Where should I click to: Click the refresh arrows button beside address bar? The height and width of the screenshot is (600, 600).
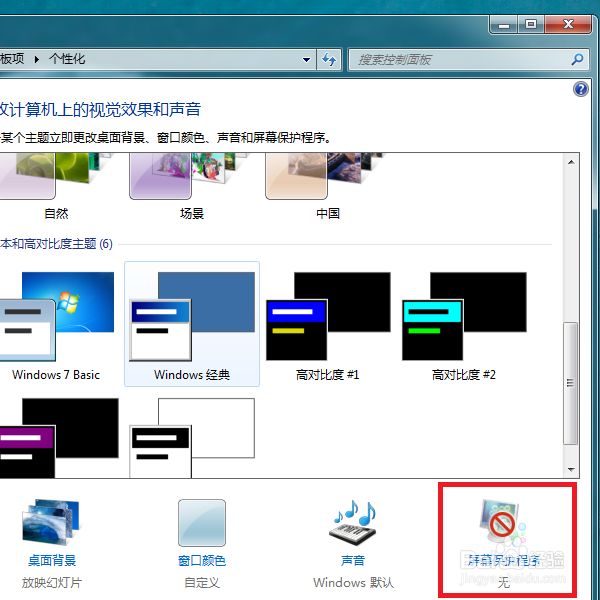pos(329,59)
